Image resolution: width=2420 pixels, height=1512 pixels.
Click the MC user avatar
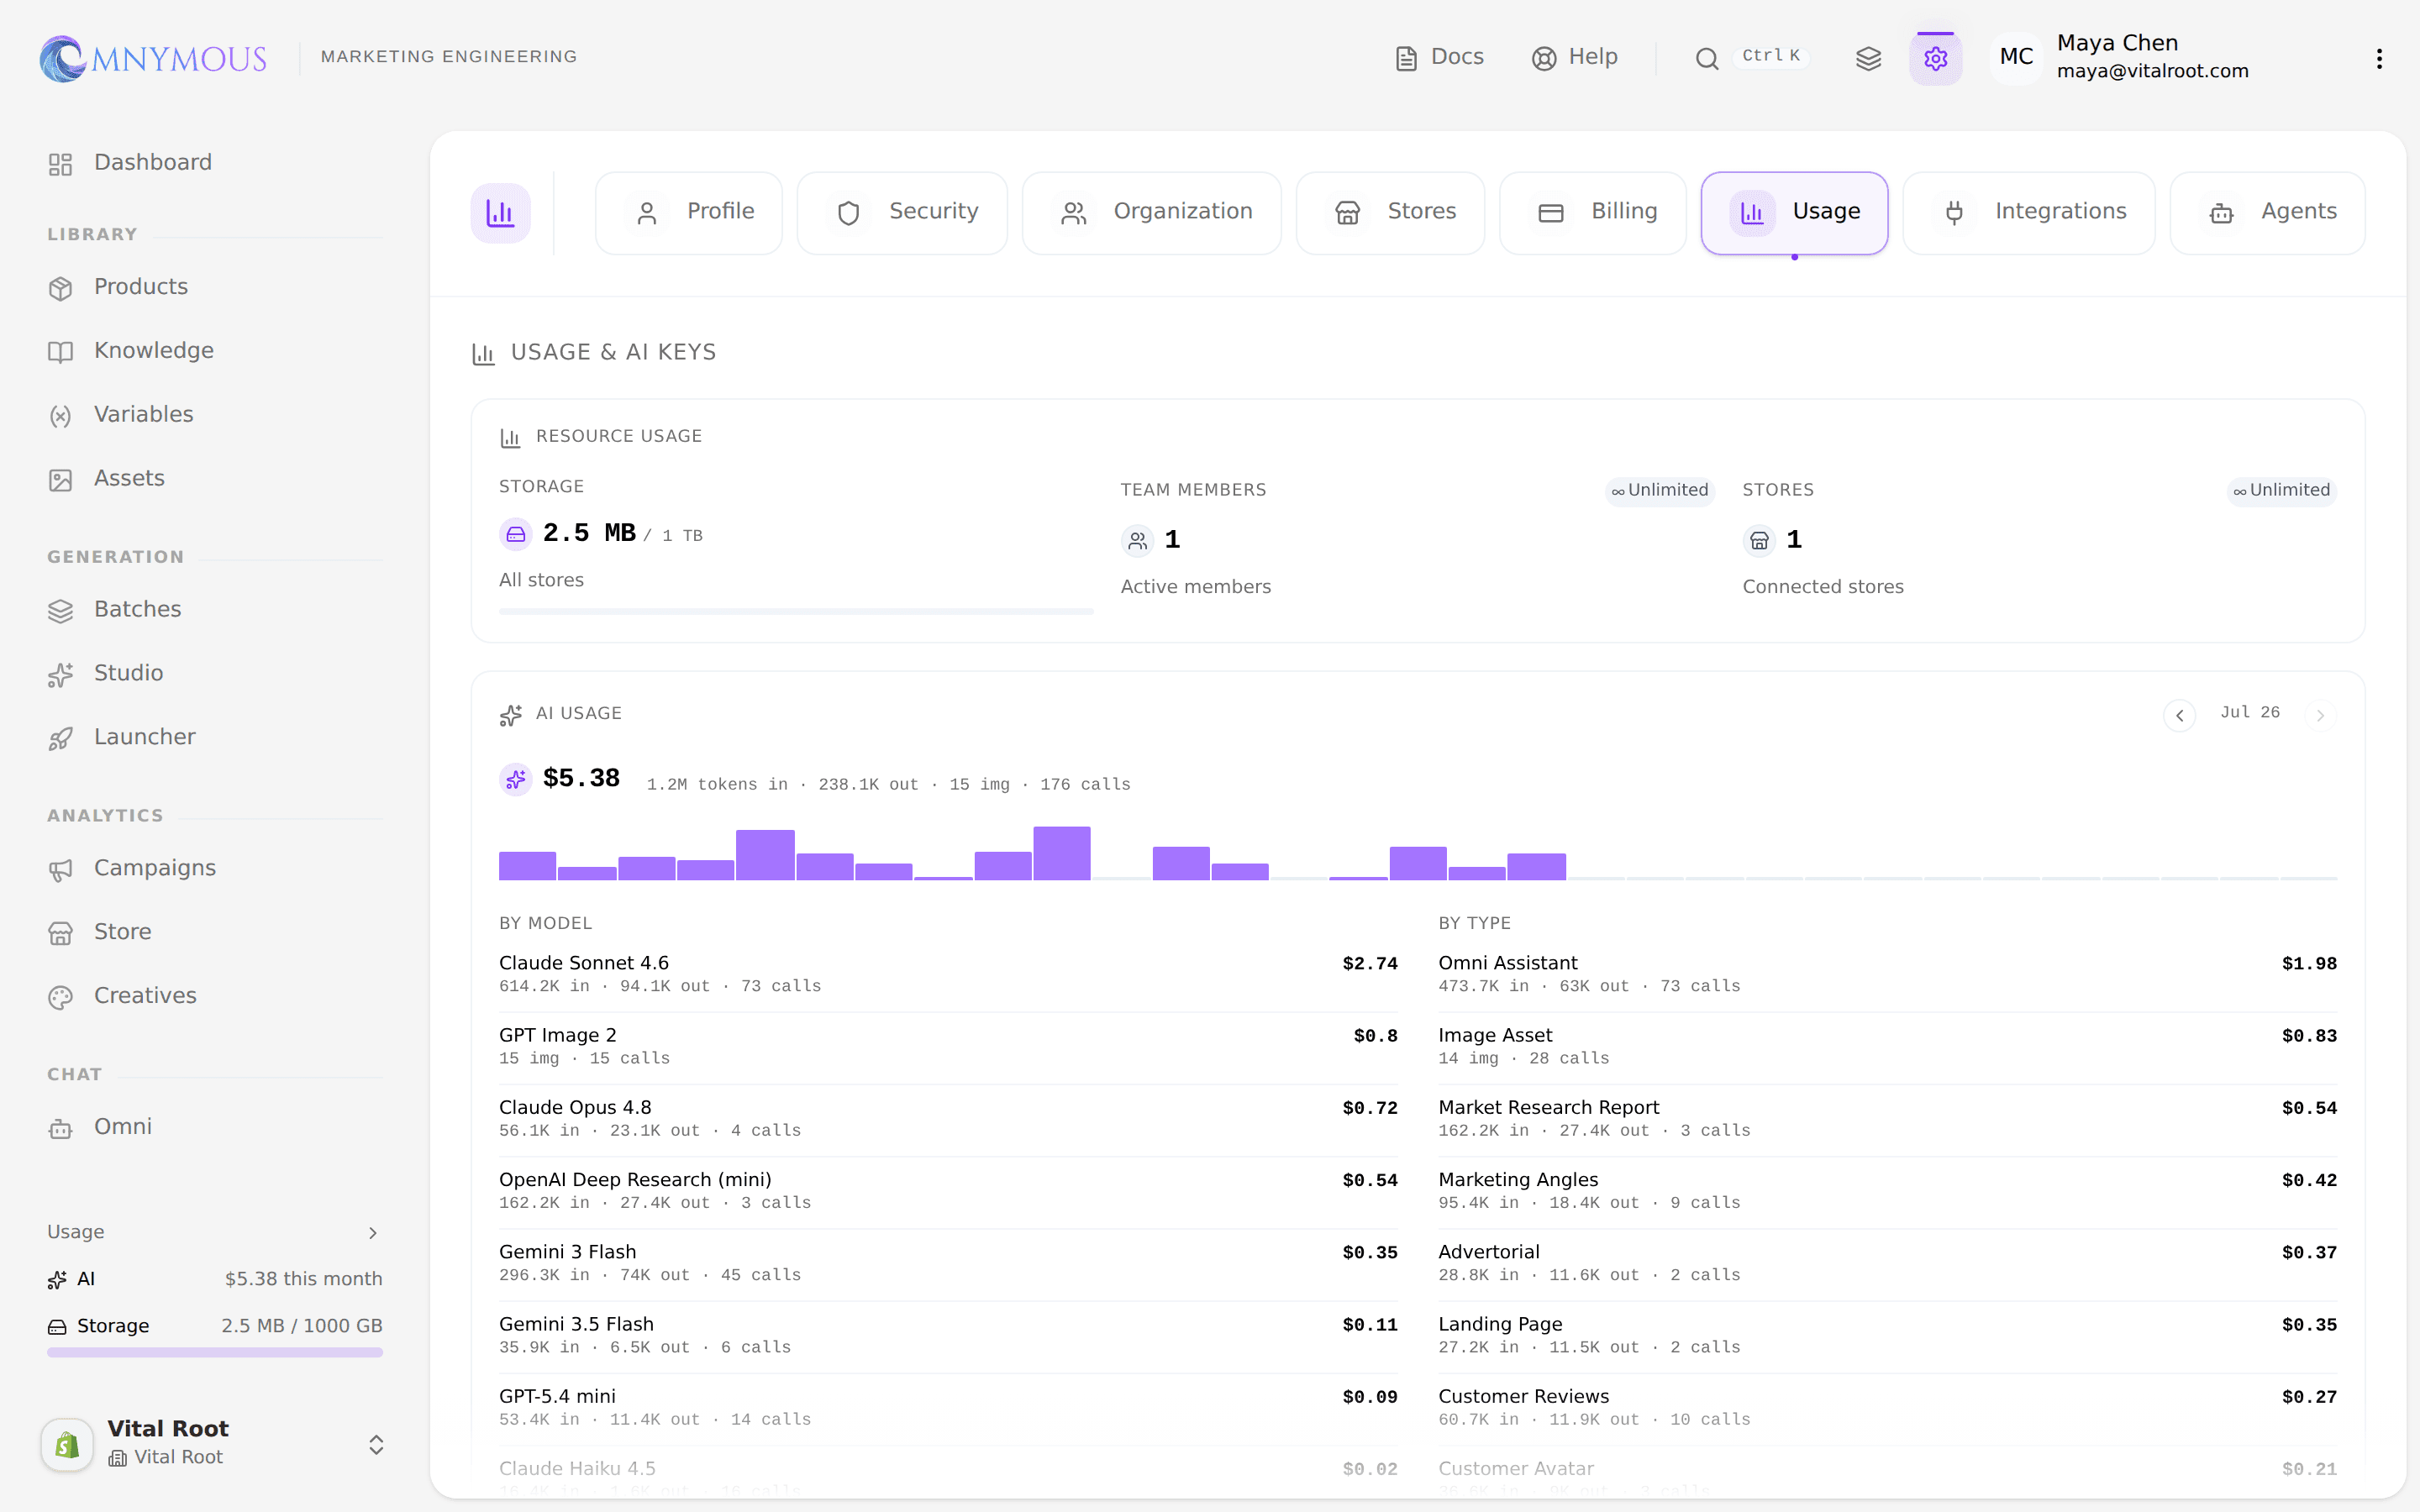[2016, 57]
